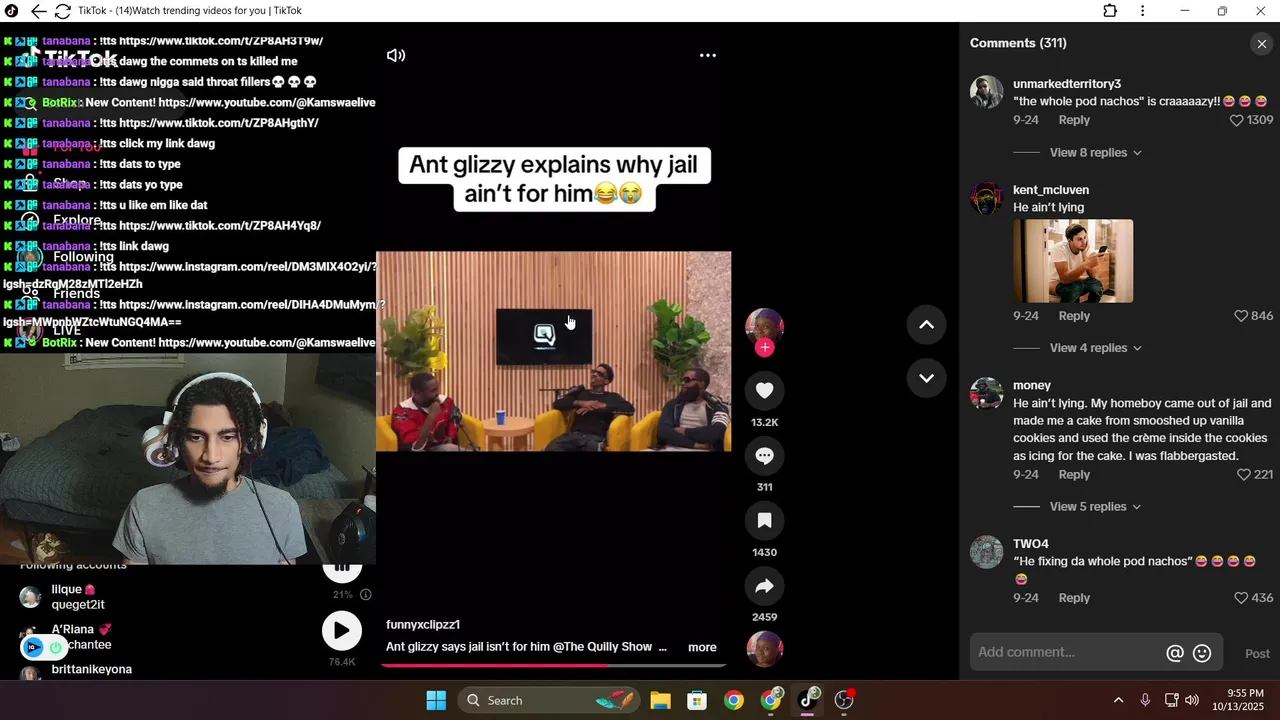Viewport: 1280px width, 720px height.
Task: Open Following in TikTok sidebar
Action: pos(83,257)
